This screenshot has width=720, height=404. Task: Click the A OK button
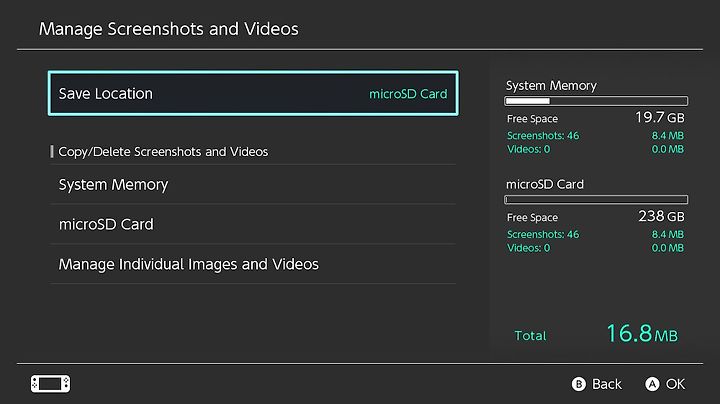click(x=665, y=384)
